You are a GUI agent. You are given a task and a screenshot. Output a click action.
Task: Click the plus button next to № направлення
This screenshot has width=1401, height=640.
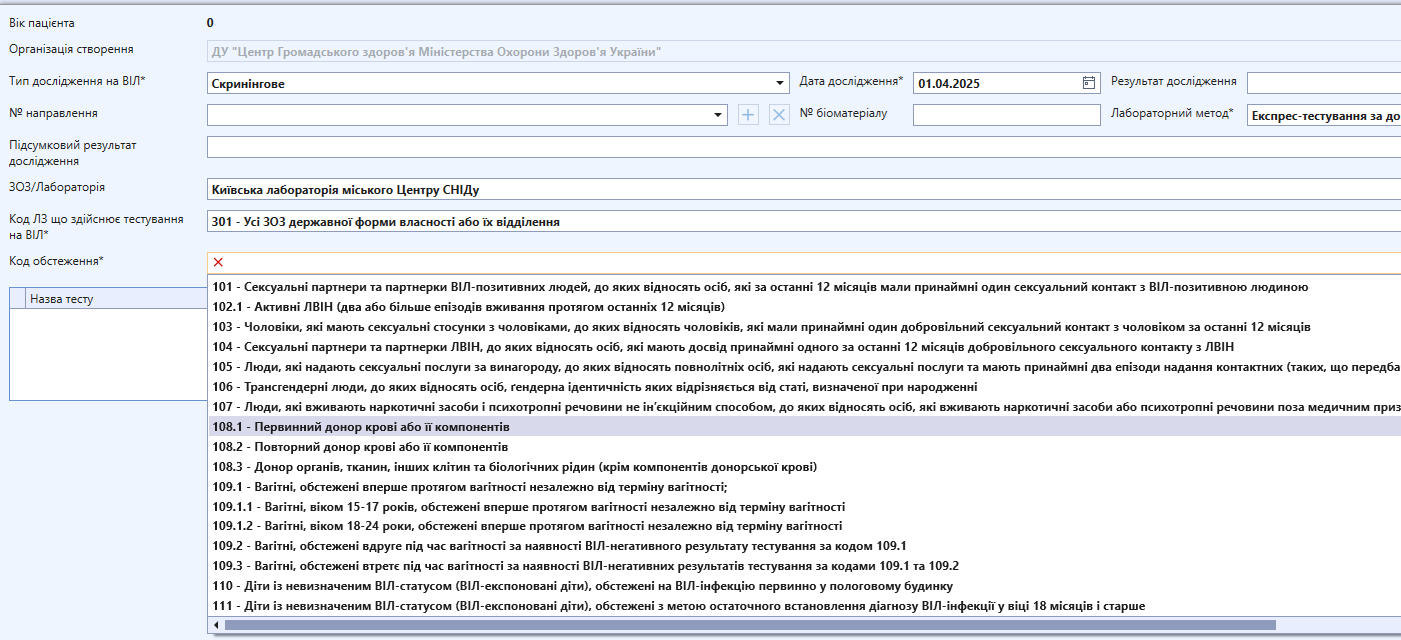(x=748, y=115)
